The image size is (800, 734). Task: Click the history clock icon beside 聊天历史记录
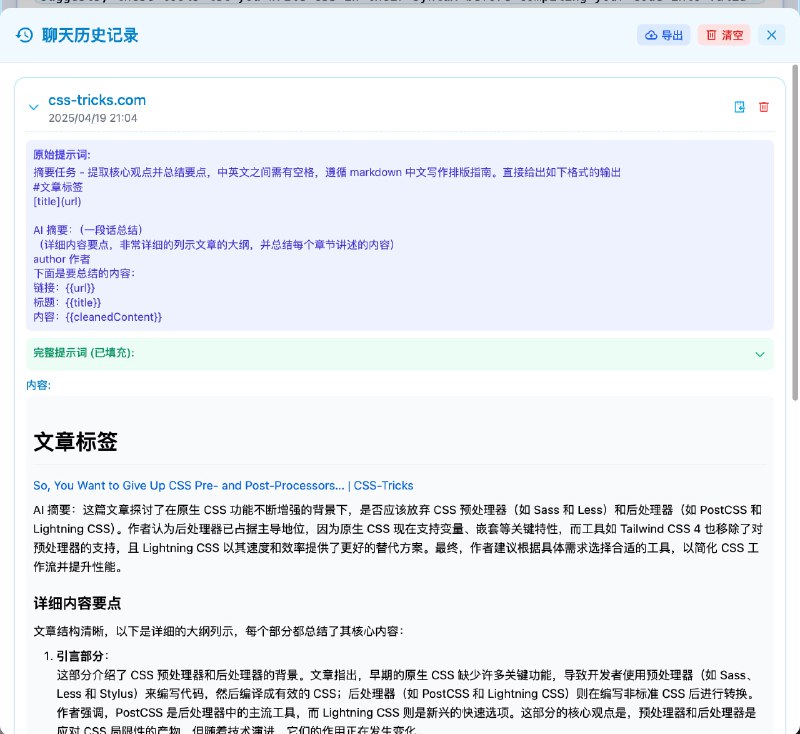(22, 35)
